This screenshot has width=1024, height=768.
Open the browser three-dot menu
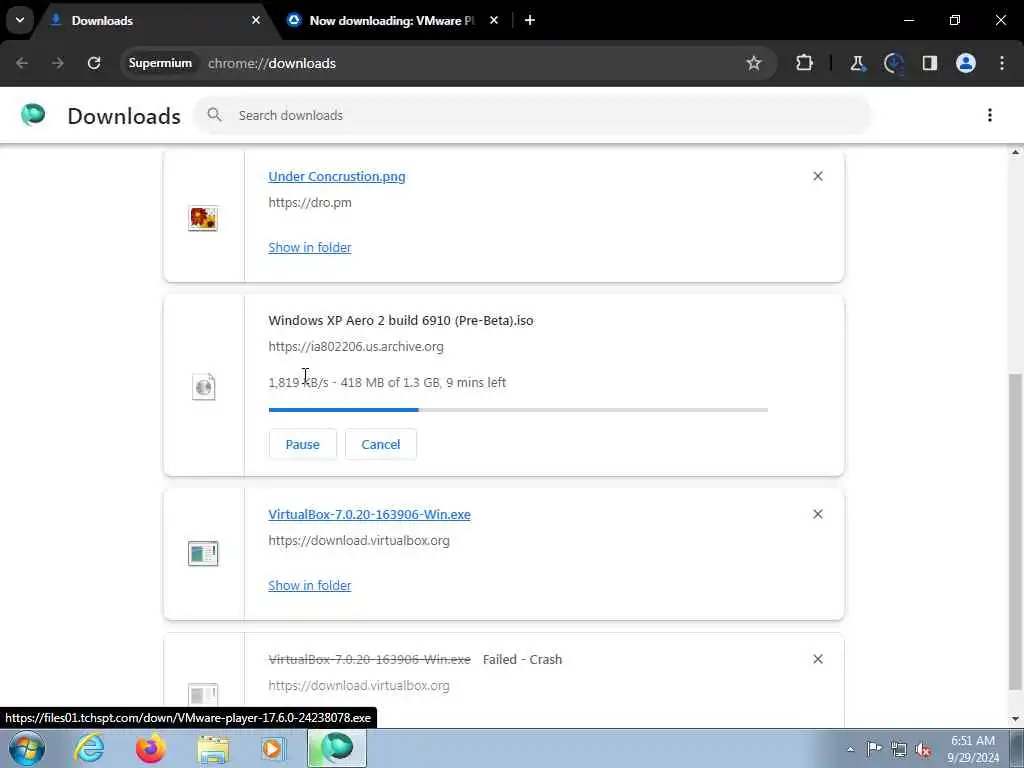1002,63
